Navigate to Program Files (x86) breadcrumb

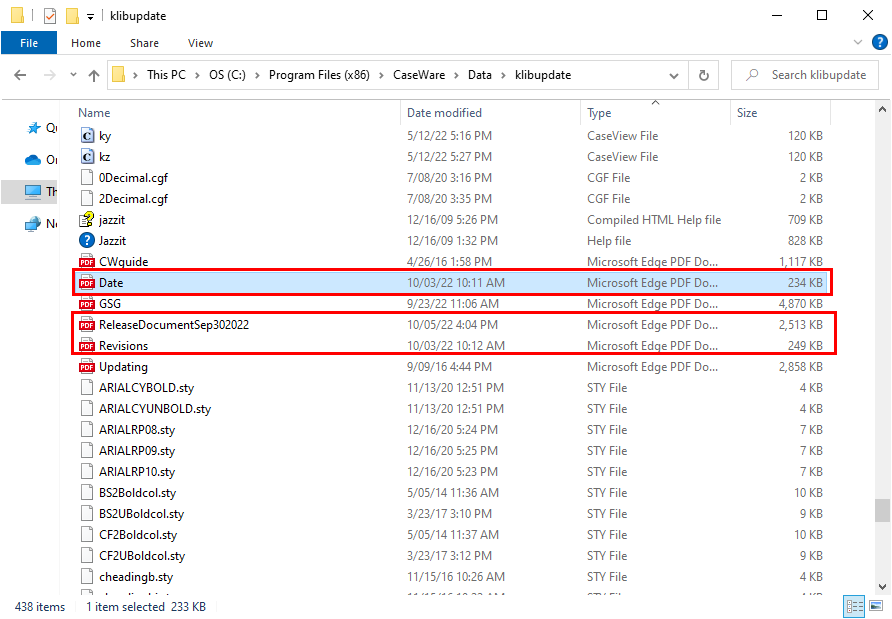click(319, 75)
